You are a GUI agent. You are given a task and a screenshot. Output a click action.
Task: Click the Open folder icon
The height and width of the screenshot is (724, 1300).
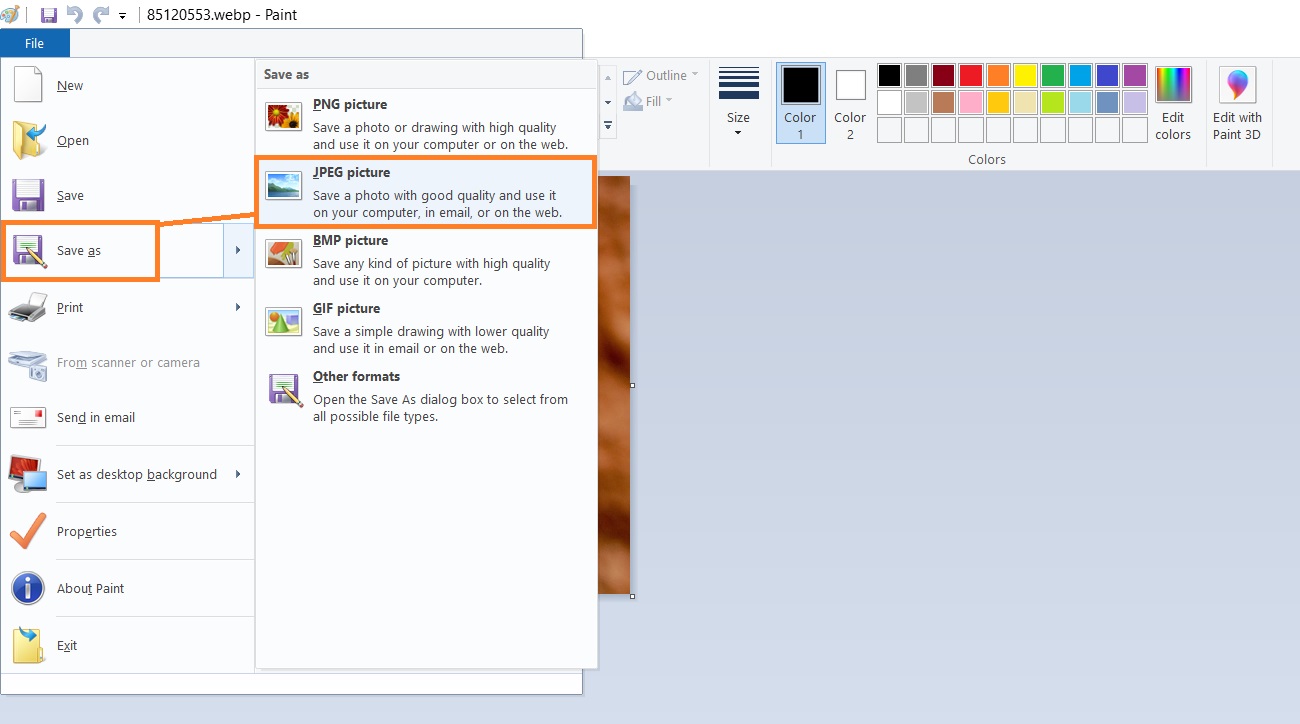coord(27,139)
